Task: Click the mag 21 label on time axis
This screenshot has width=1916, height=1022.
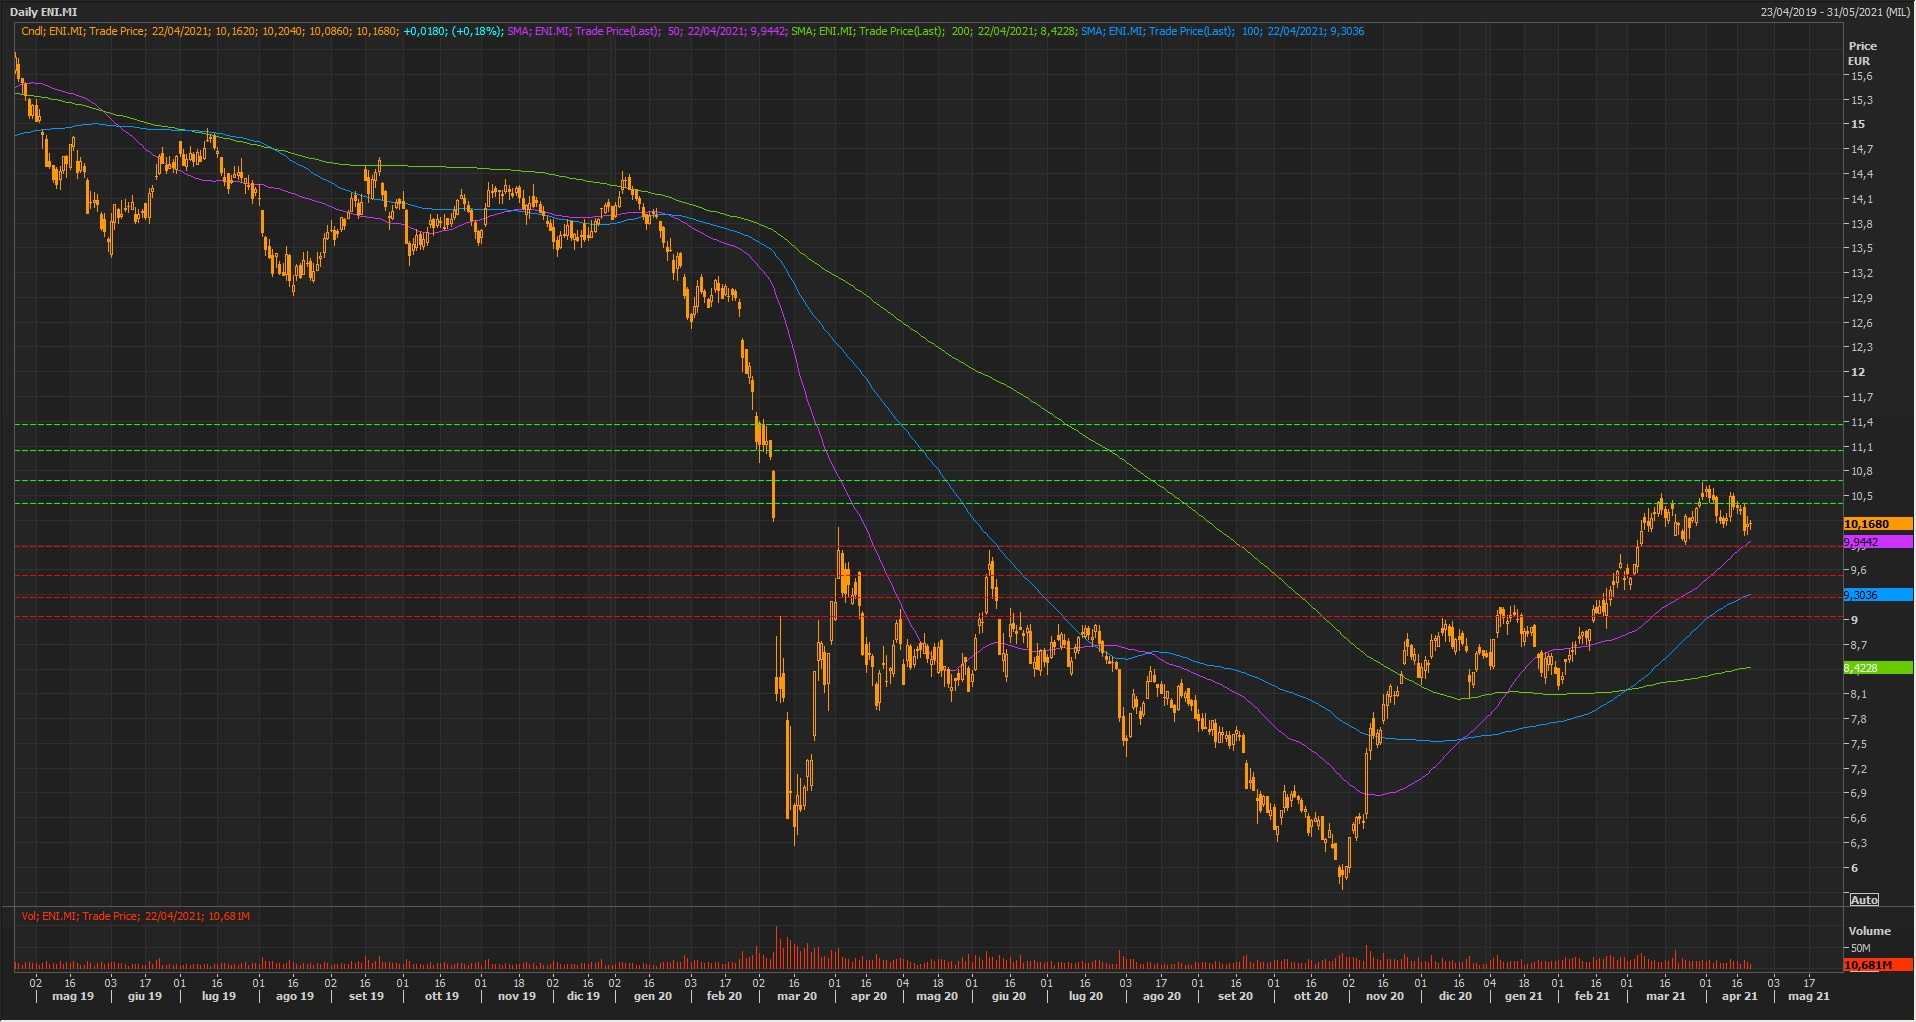Action: click(1809, 996)
